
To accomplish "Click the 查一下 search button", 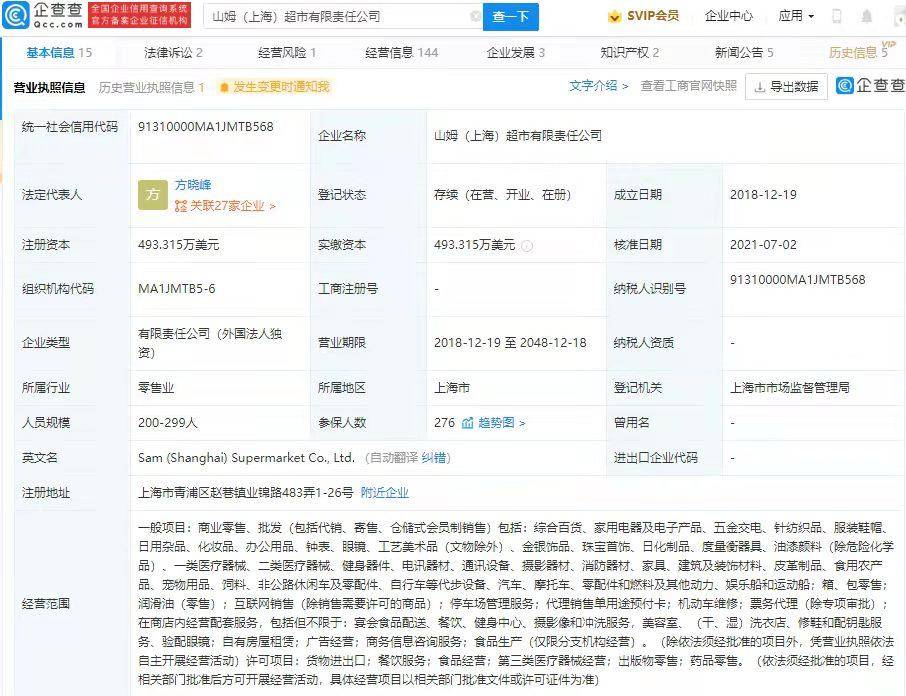I will (x=511, y=16).
